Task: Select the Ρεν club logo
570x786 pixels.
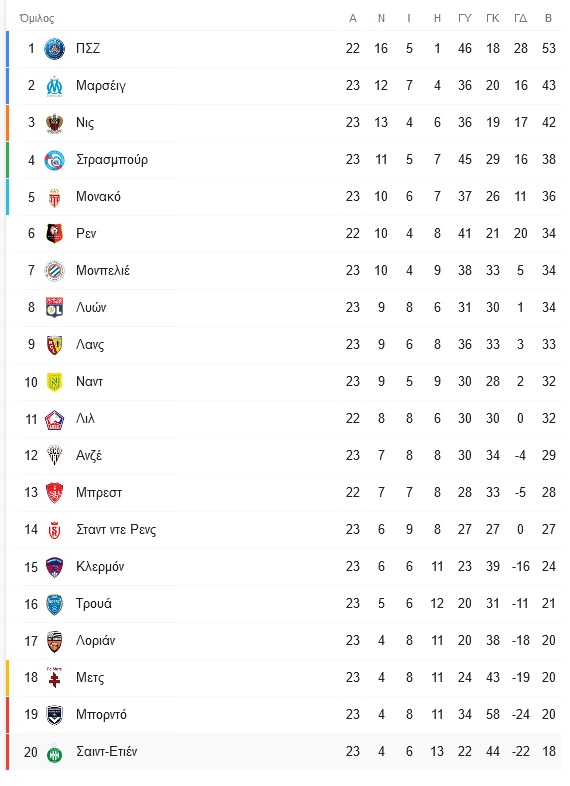Action: point(54,234)
